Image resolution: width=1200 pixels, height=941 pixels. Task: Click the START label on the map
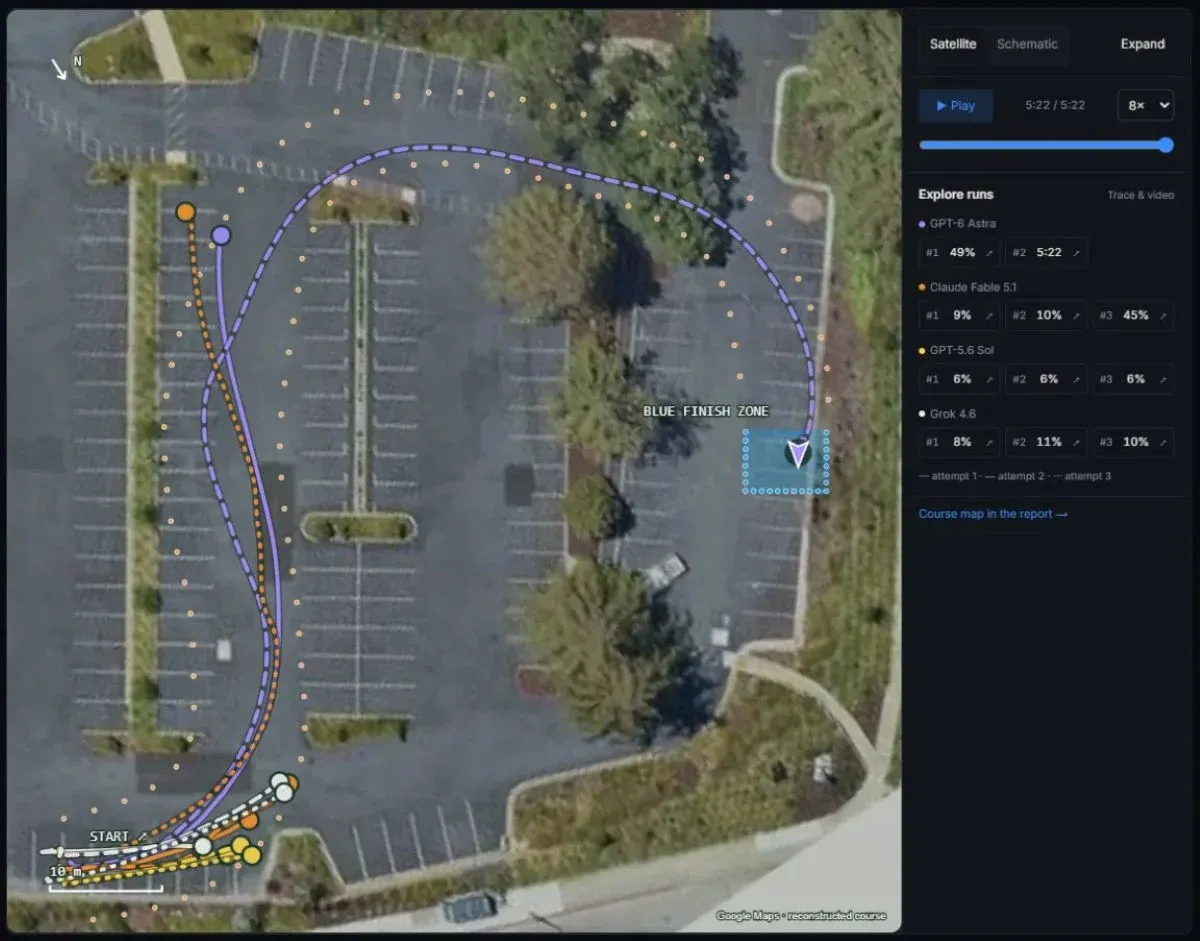(109, 836)
